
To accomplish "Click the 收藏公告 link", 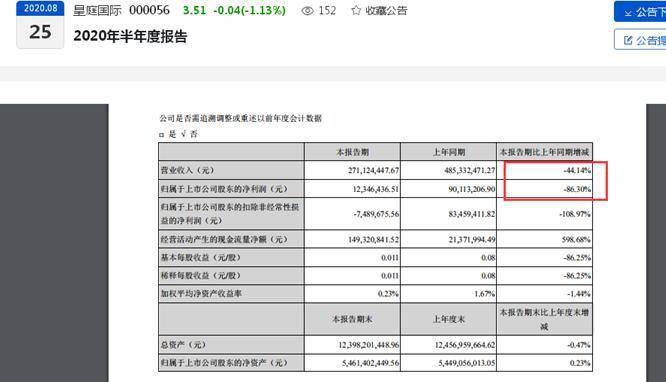I will click(x=386, y=11).
